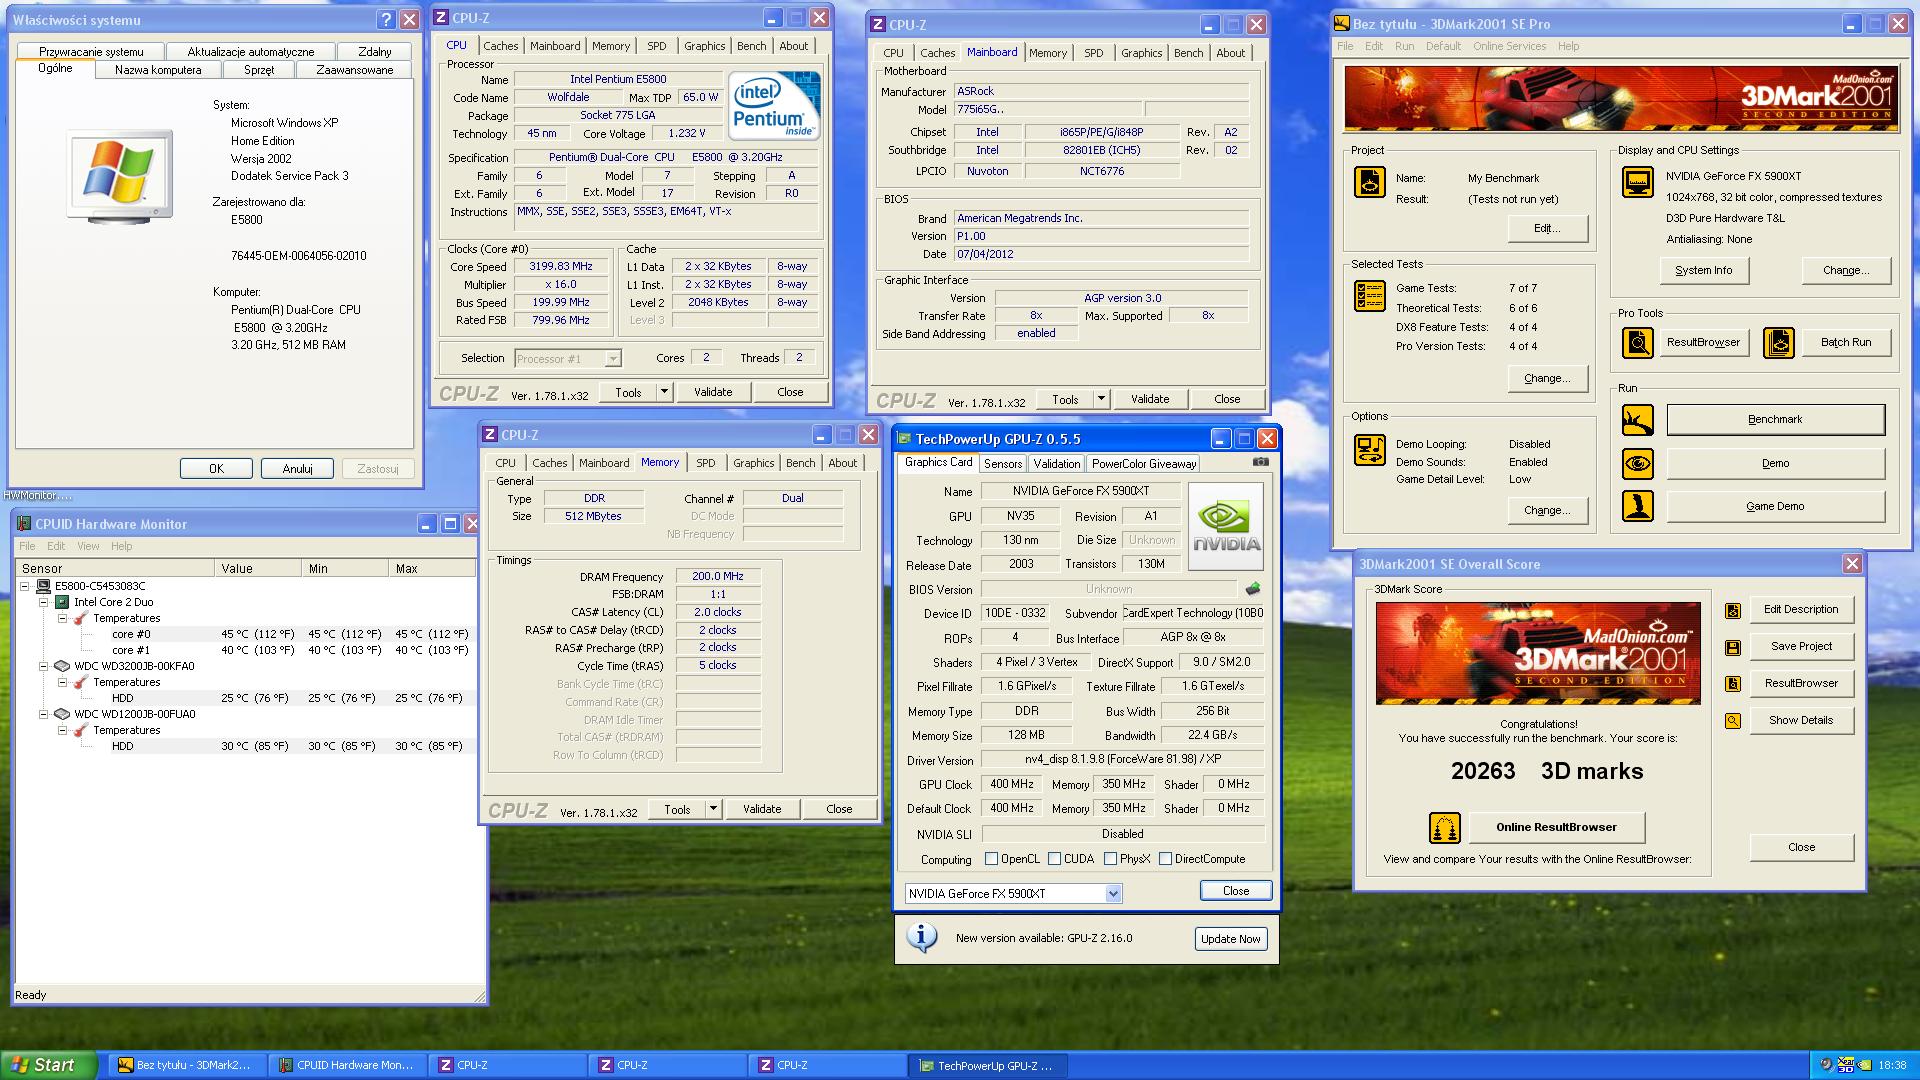Click the Online ResultBrowser button
1920x1080 pixels.
pyautogui.click(x=1556, y=827)
